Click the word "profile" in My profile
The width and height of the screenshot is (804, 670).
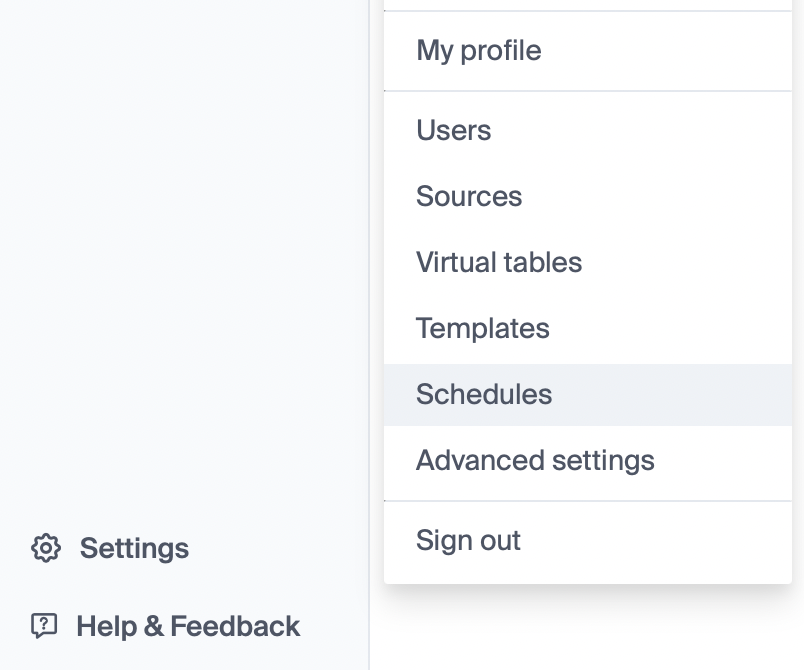coord(501,51)
